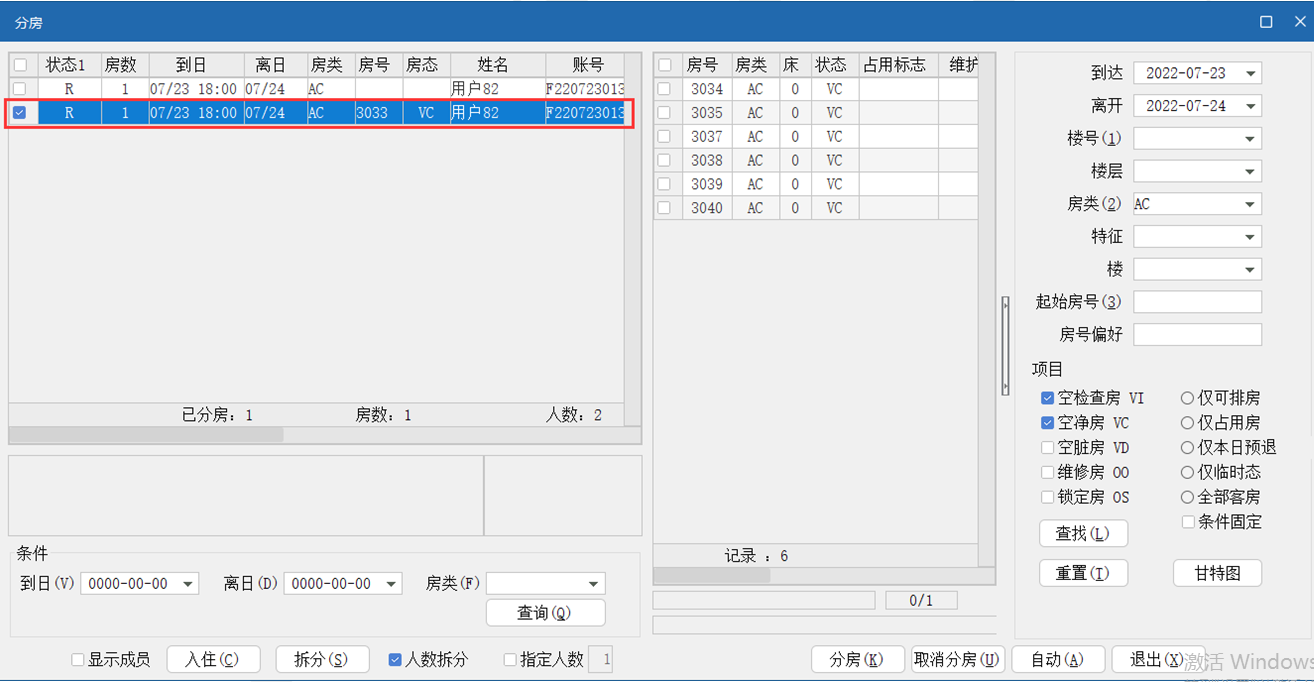Toggle select-all checkbox in reservation list header

[20, 65]
